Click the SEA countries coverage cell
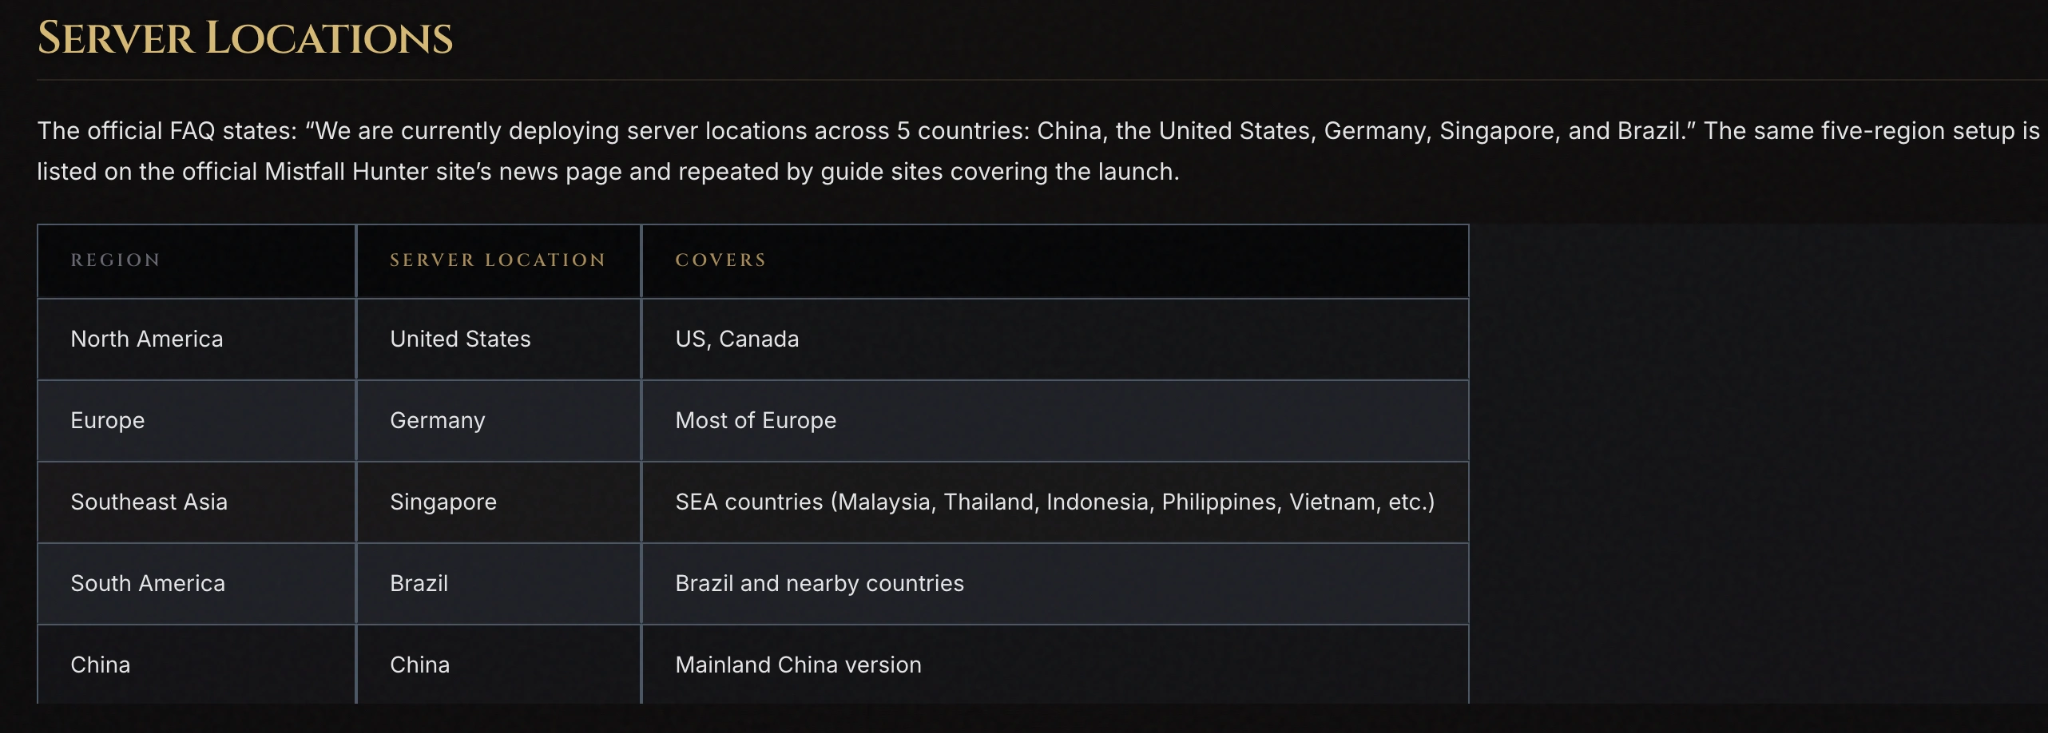 [x=1055, y=502]
